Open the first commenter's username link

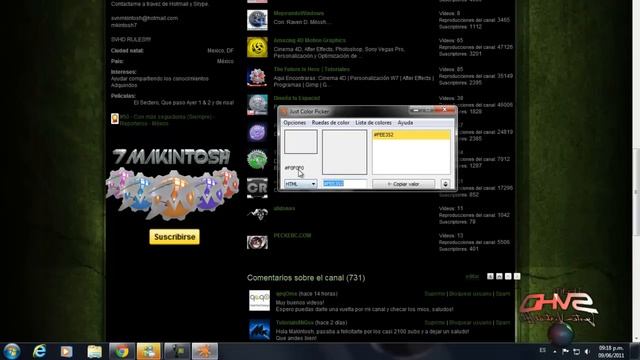click(286, 294)
